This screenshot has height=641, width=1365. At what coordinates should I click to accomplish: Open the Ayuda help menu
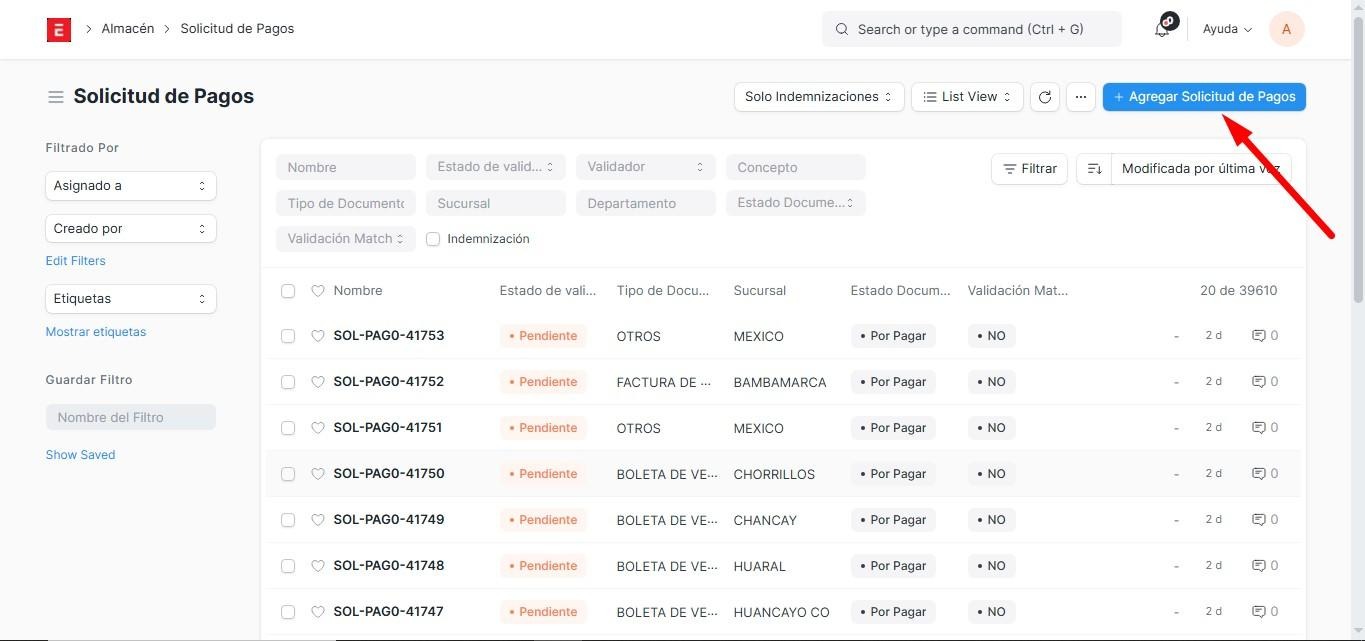click(x=1227, y=29)
